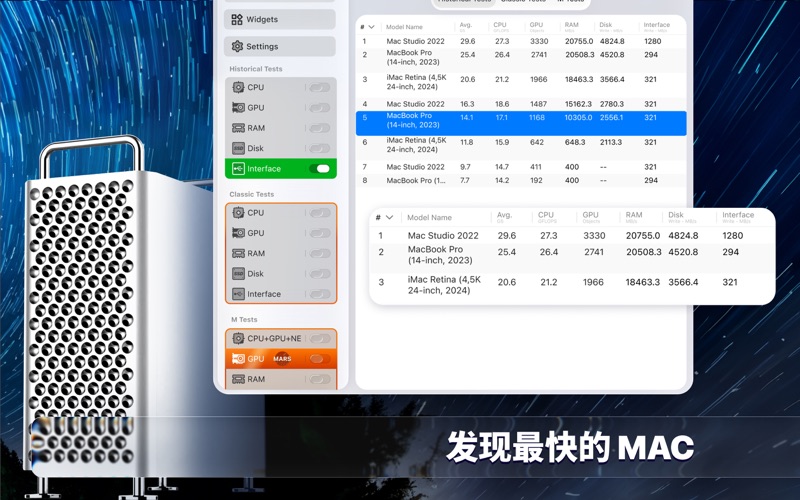The width and height of the screenshot is (800, 500).
Task: Sort main table by Interface column header
Action: pyautogui.click(x=657, y=25)
